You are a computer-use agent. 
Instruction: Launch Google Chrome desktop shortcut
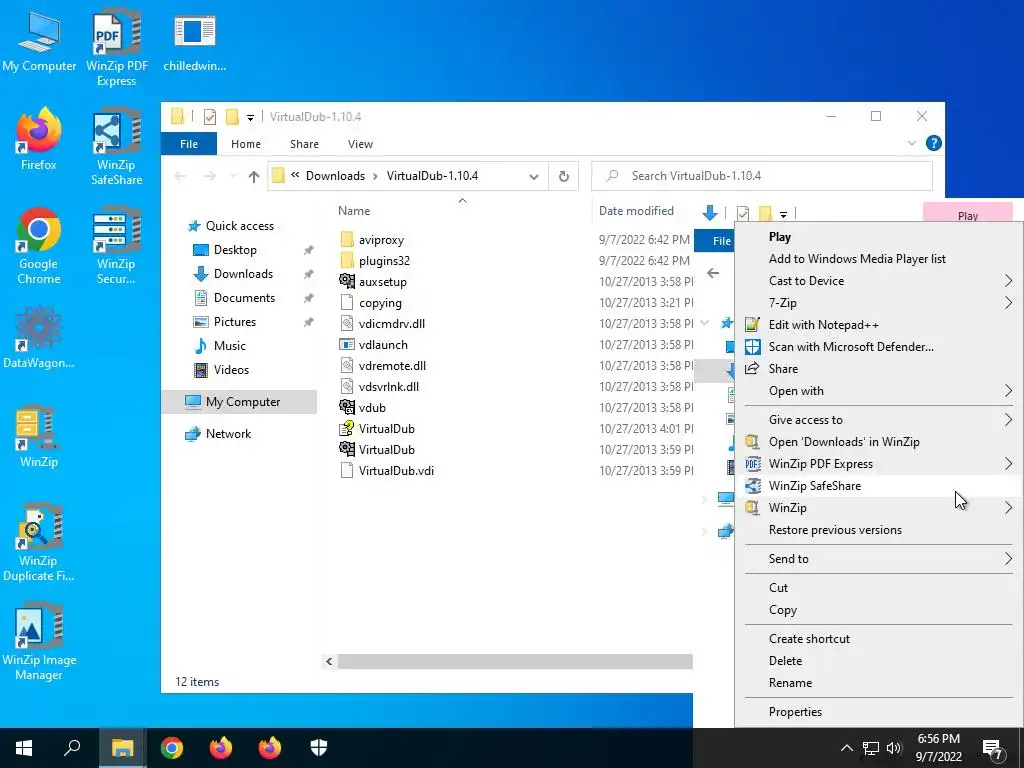point(39,246)
